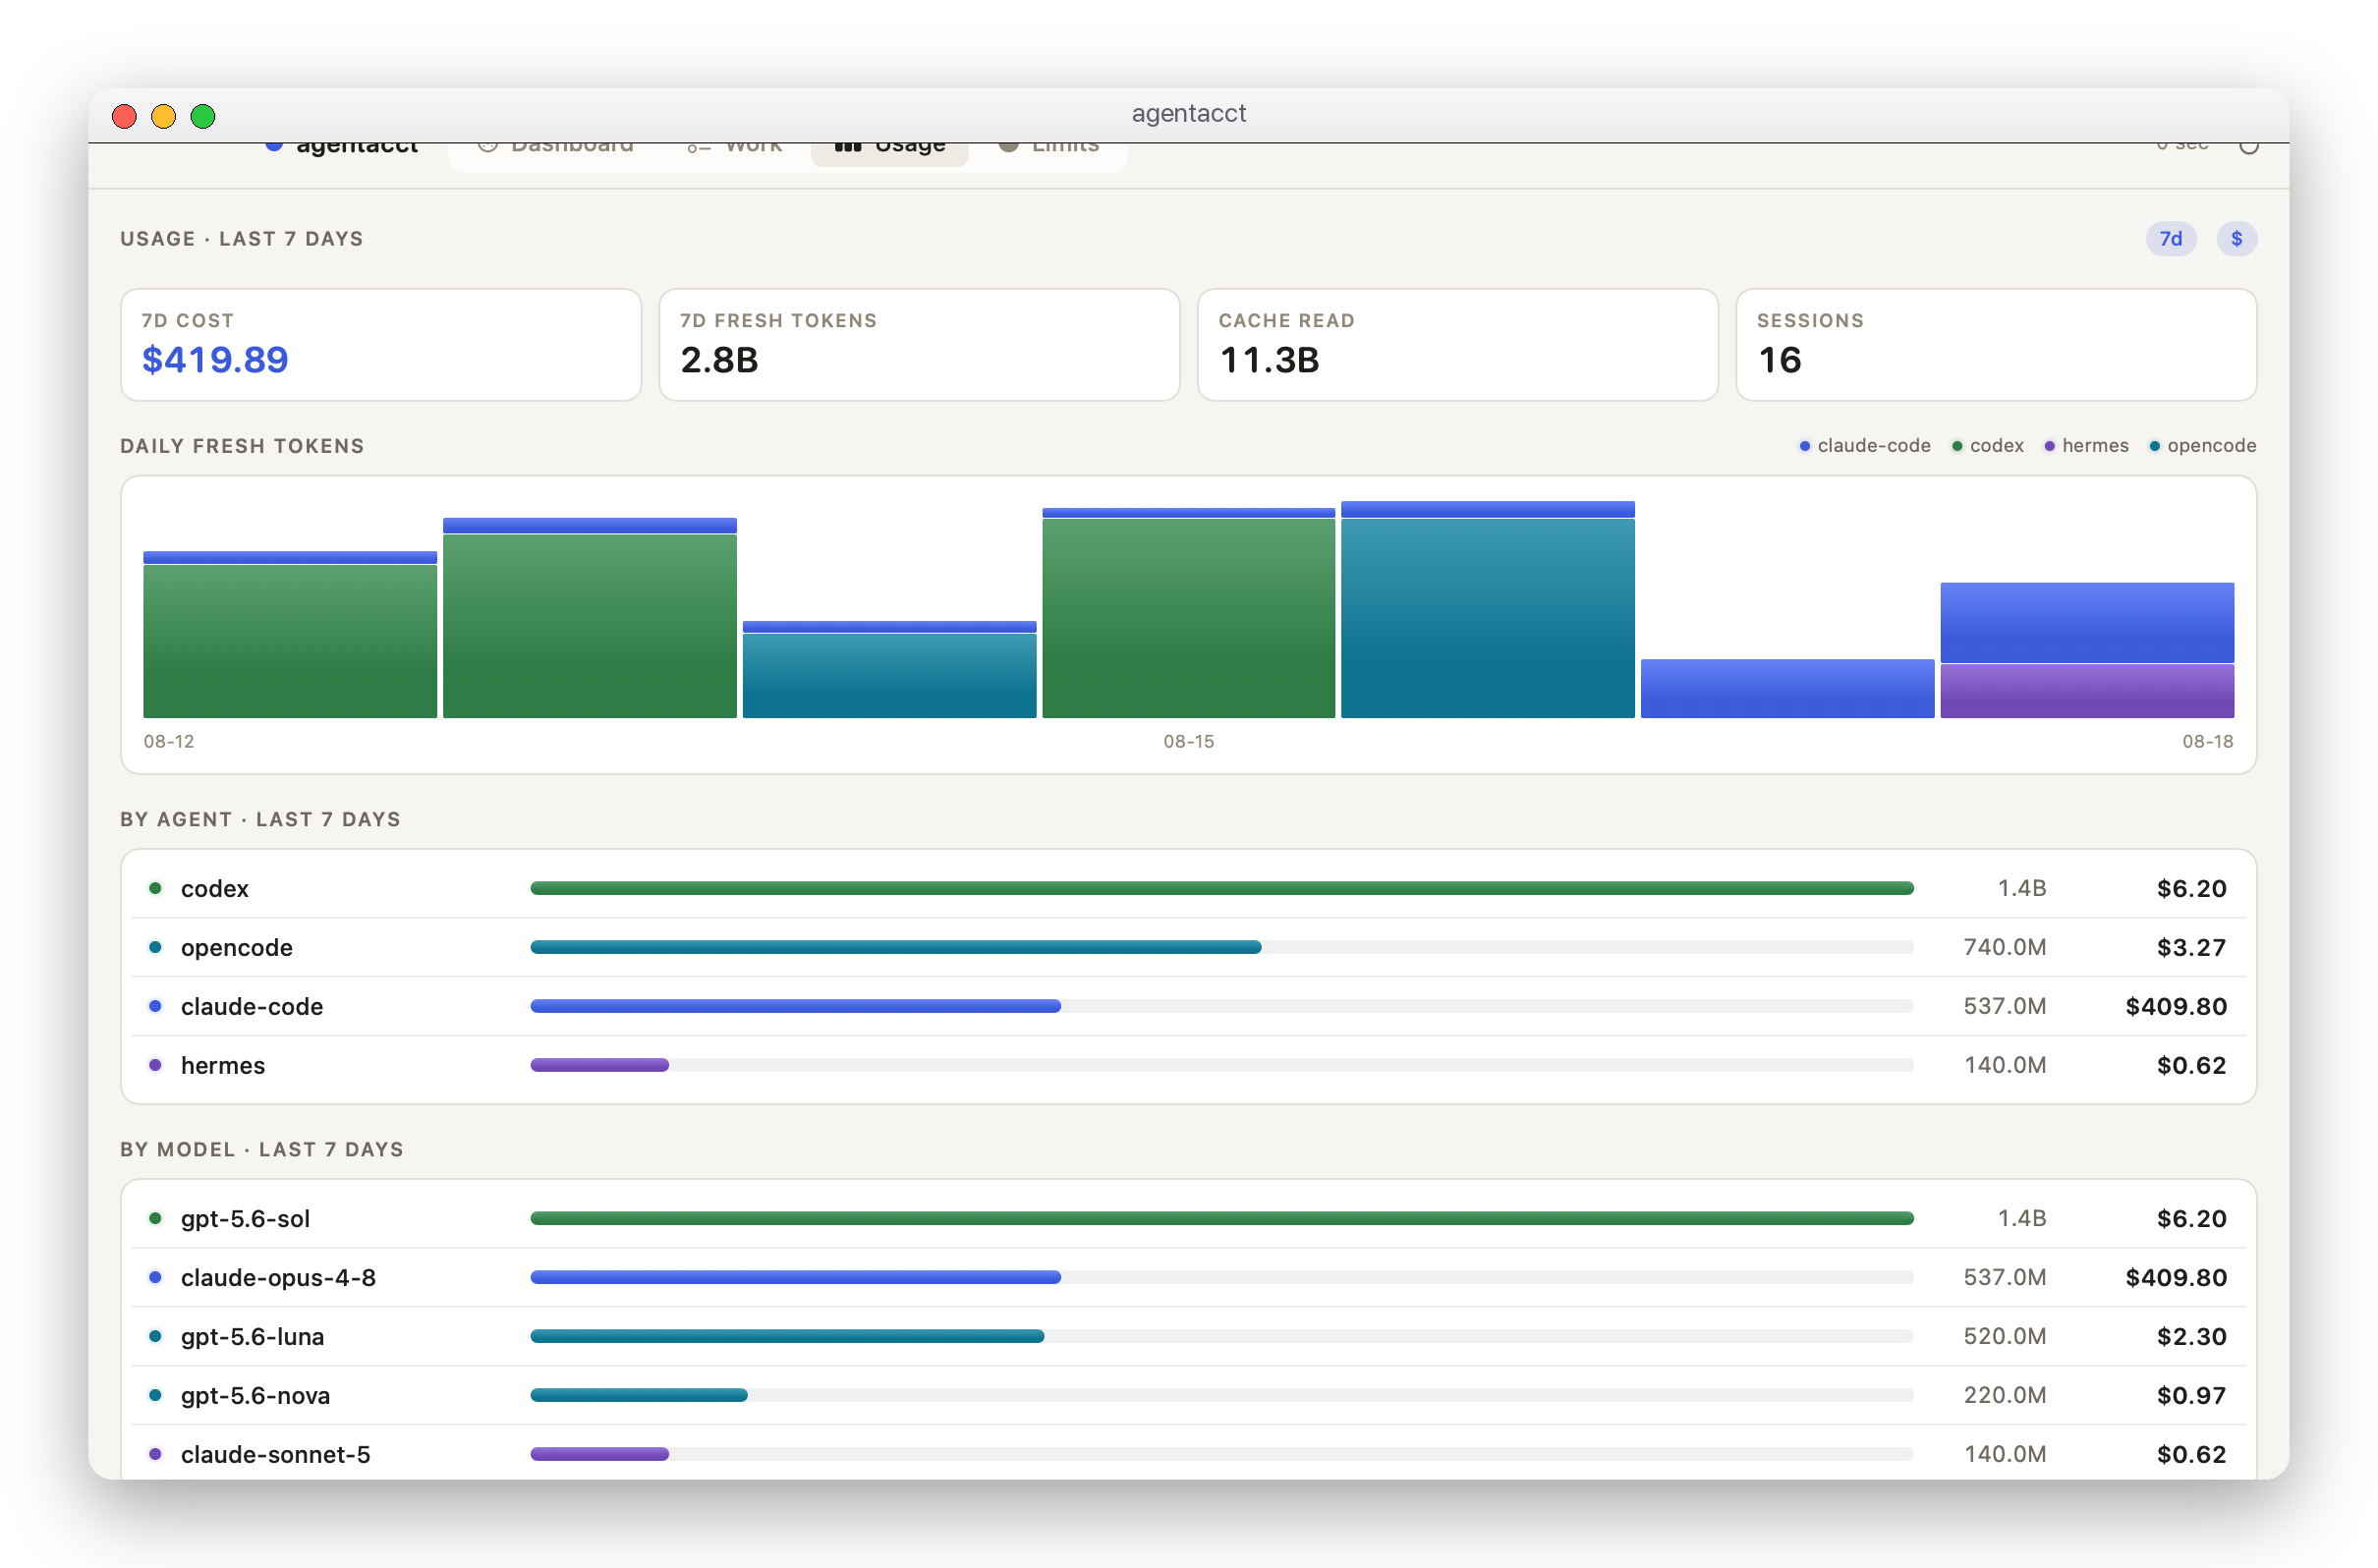This screenshot has height=1568, width=2378.
Task: Click the claude-code legend dot
Action: point(1805,446)
